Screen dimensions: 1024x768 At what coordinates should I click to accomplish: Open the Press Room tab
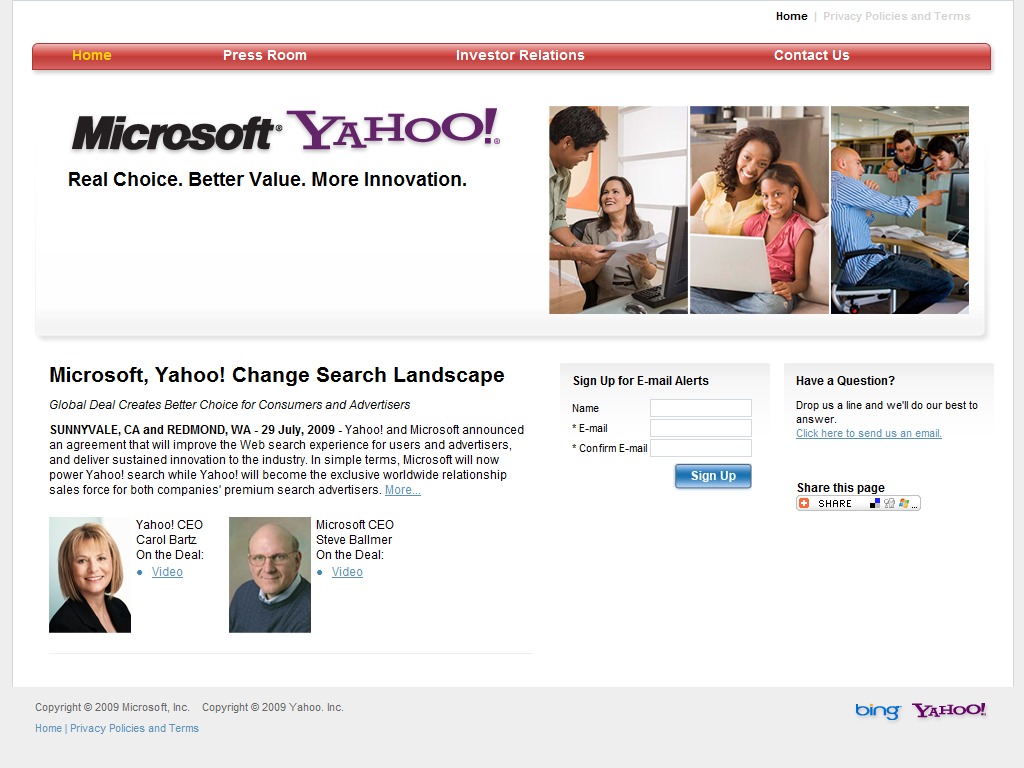tap(264, 56)
